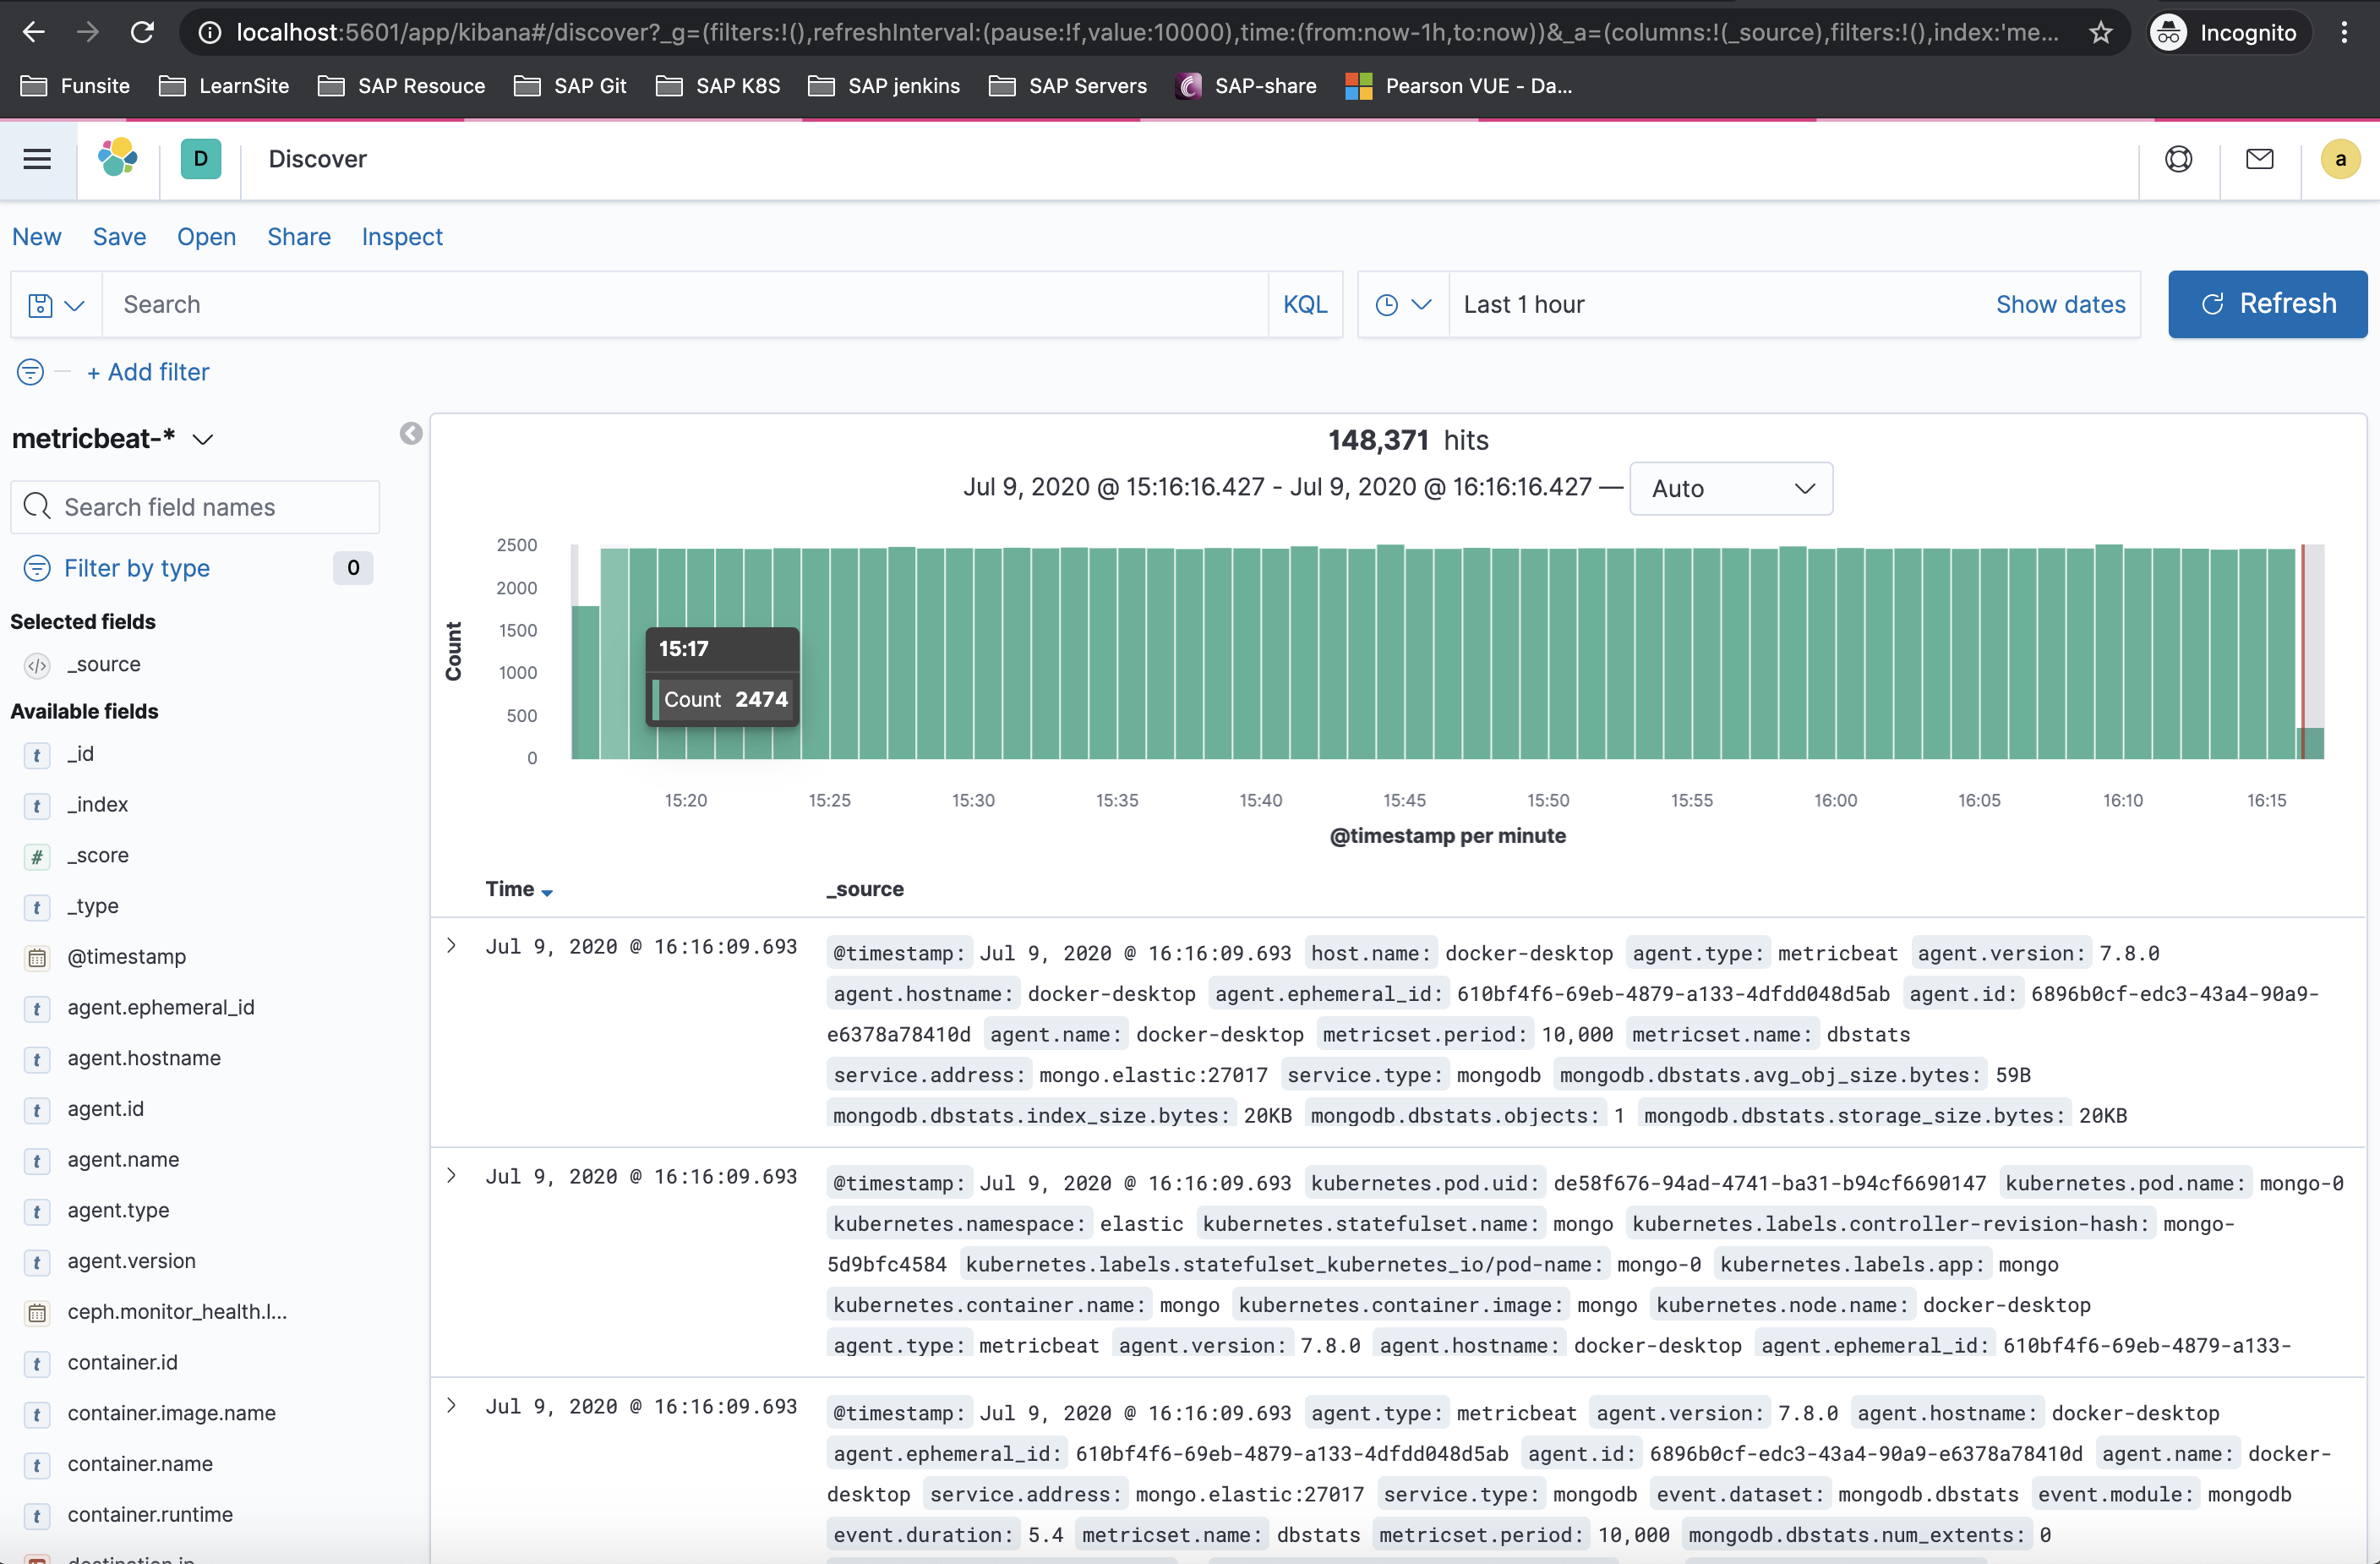
Task: Select the agent.ephemeral_id field
Action: pos(161,1008)
